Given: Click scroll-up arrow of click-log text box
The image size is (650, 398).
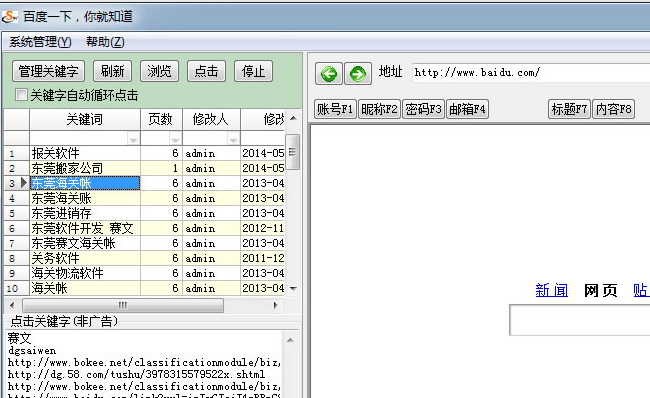Looking at the screenshot, I should pos(290,340).
